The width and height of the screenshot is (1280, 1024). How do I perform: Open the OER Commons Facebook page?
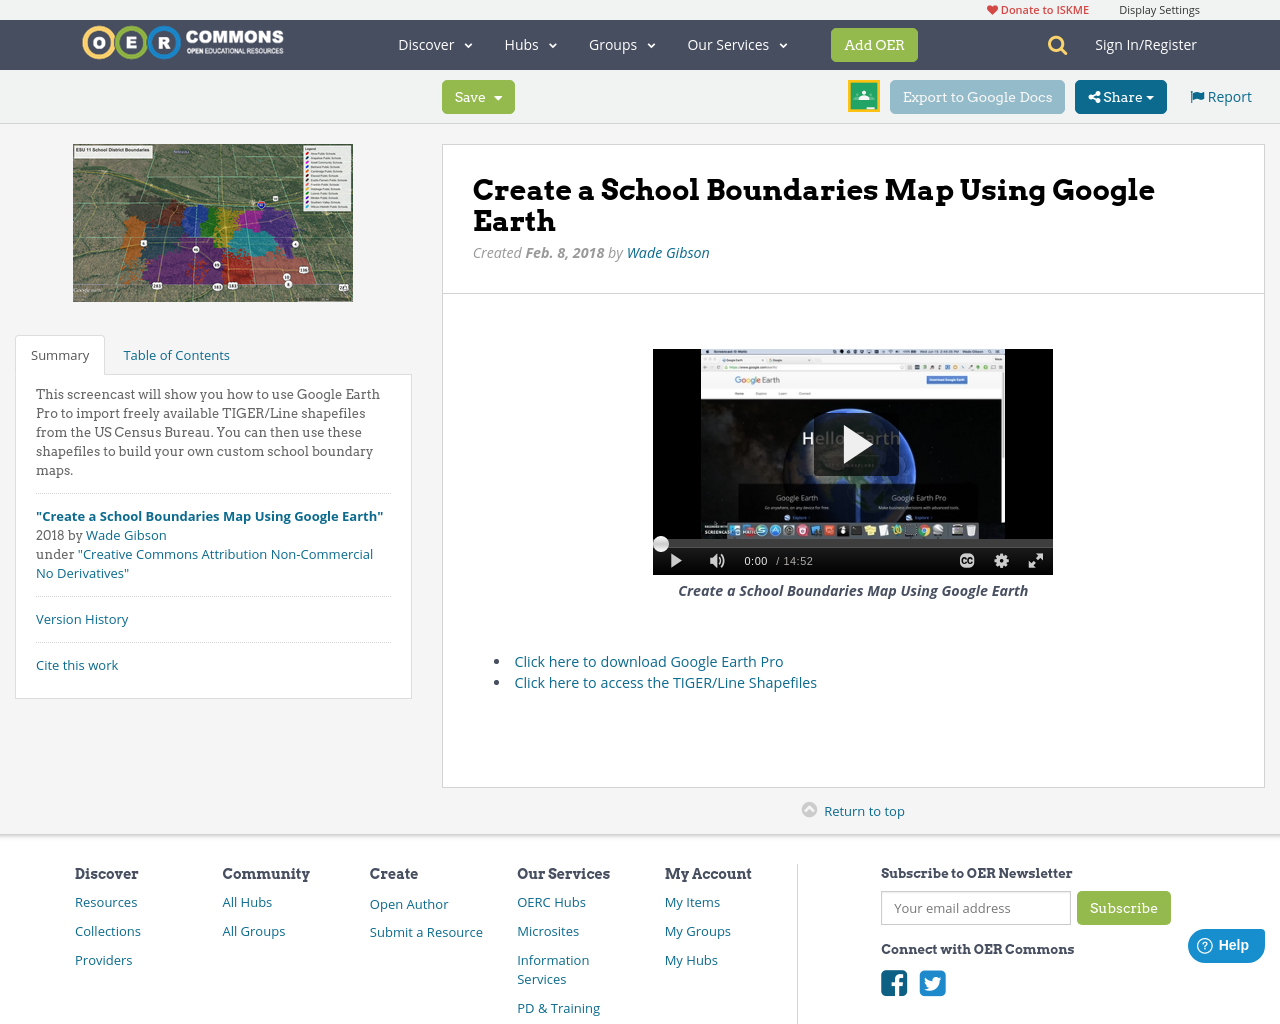click(x=893, y=983)
